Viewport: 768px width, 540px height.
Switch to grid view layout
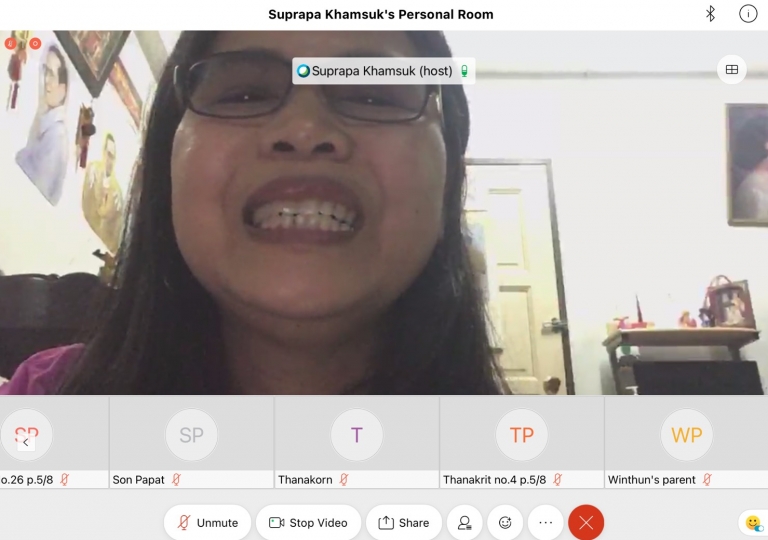coord(732,70)
